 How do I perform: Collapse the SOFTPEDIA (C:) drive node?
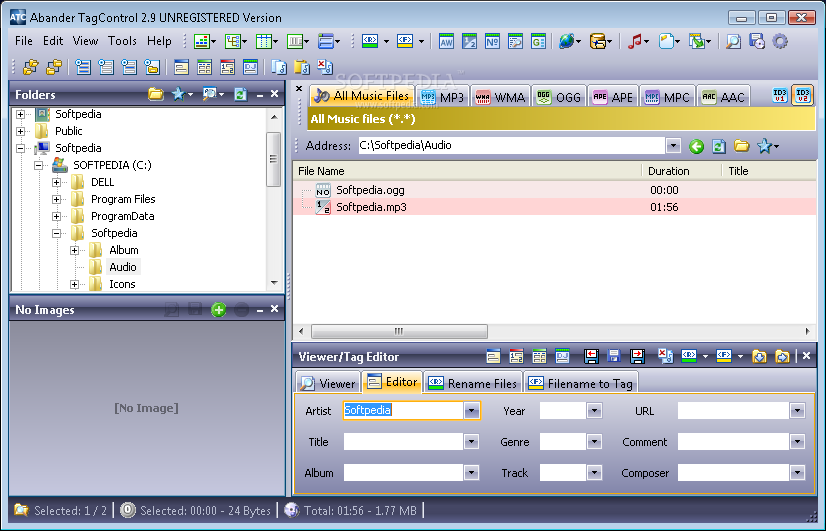coord(38,165)
